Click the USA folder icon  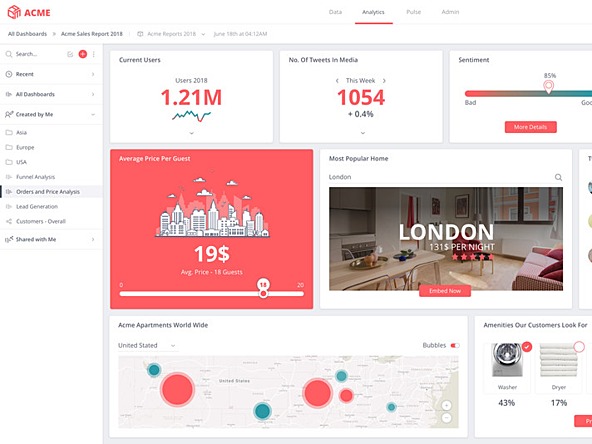click(9, 162)
